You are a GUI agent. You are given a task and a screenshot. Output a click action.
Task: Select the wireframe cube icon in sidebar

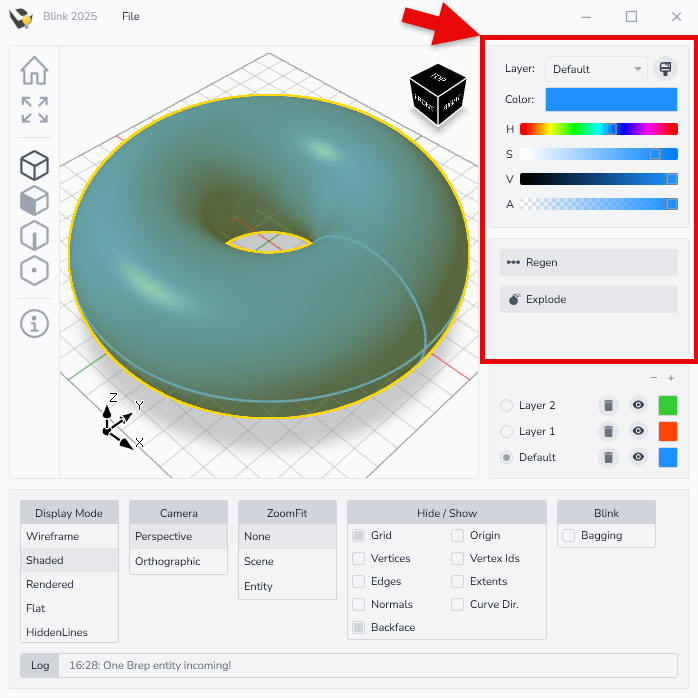point(34,165)
